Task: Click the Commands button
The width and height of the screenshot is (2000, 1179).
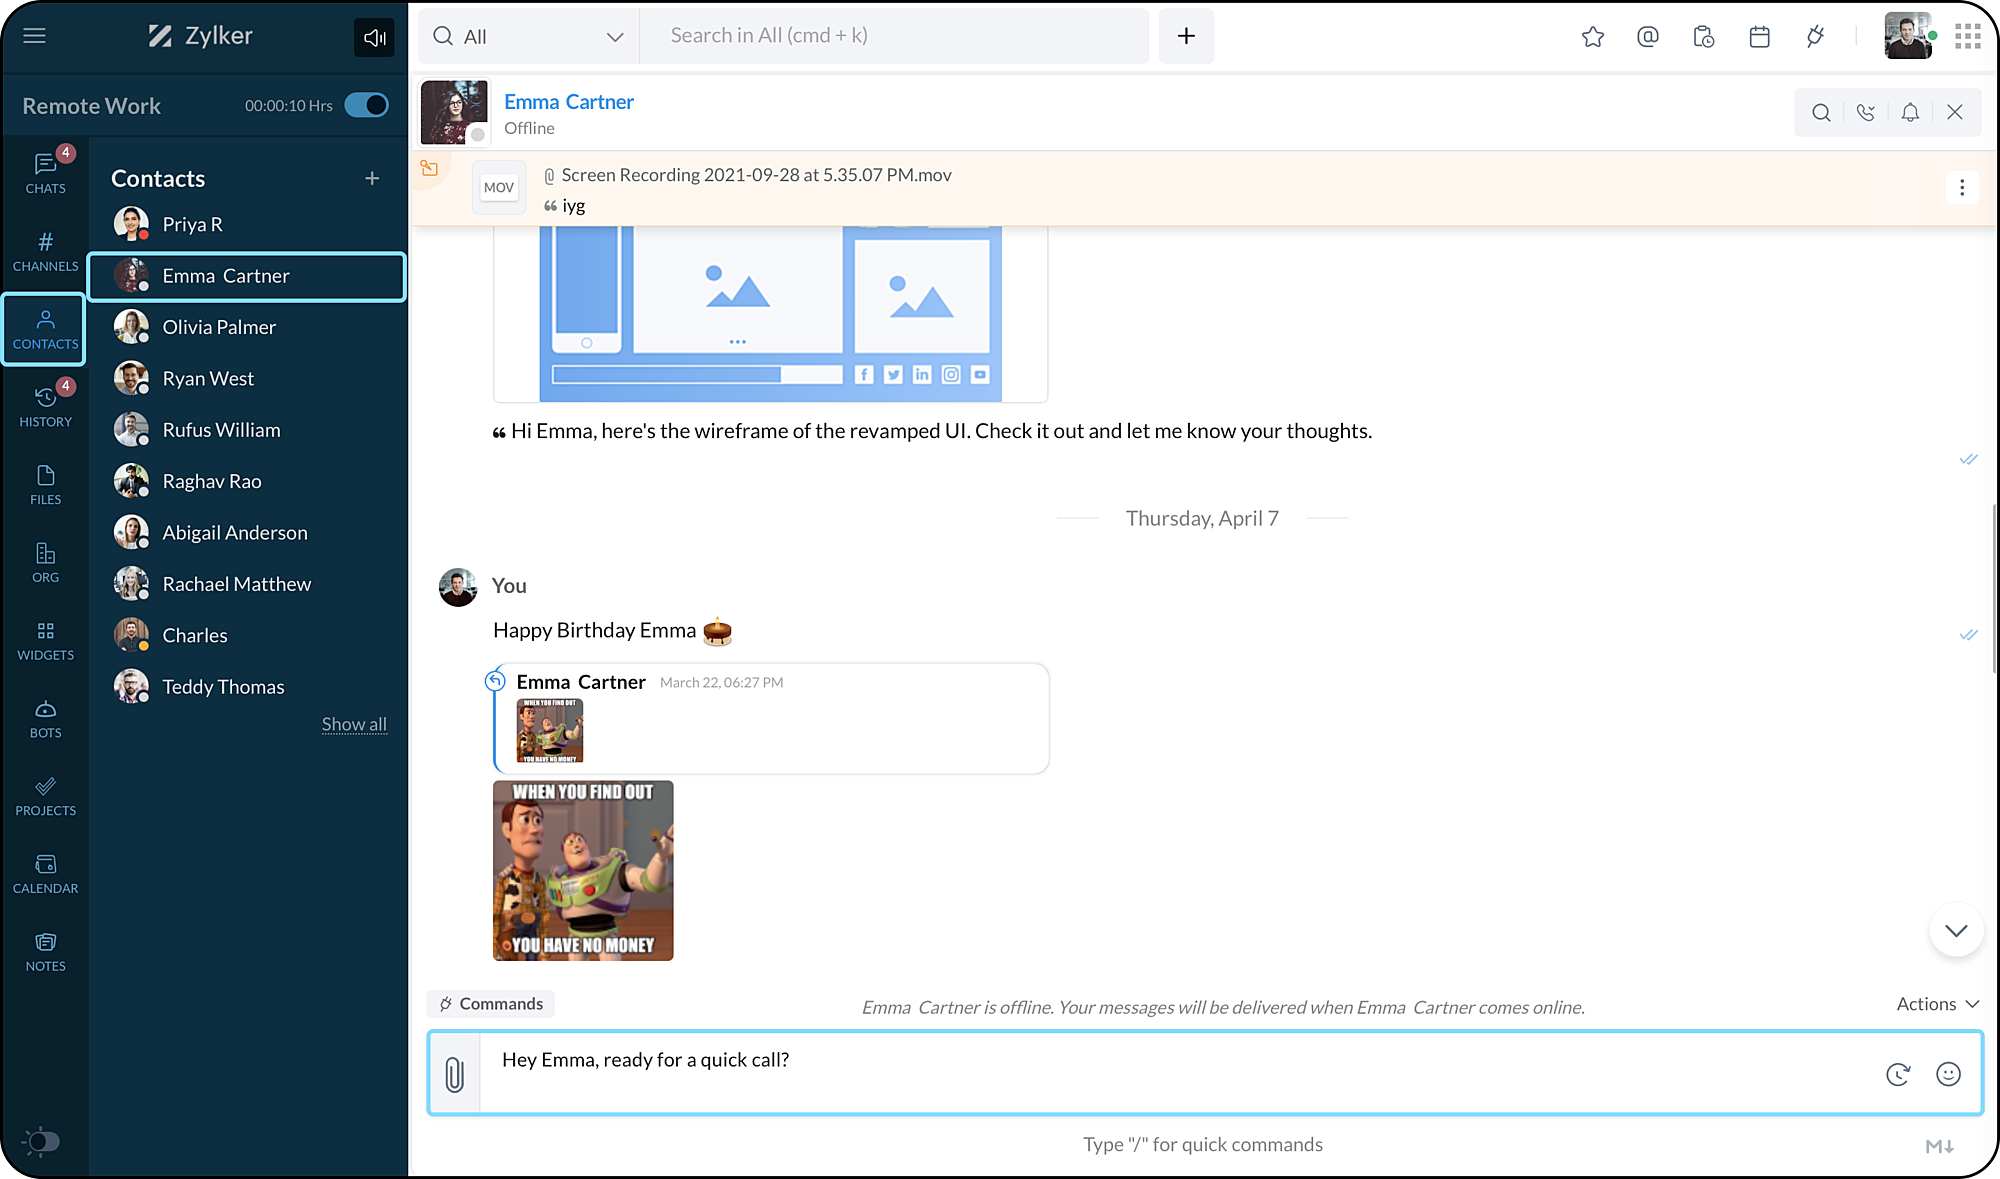Action: tap(491, 1004)
